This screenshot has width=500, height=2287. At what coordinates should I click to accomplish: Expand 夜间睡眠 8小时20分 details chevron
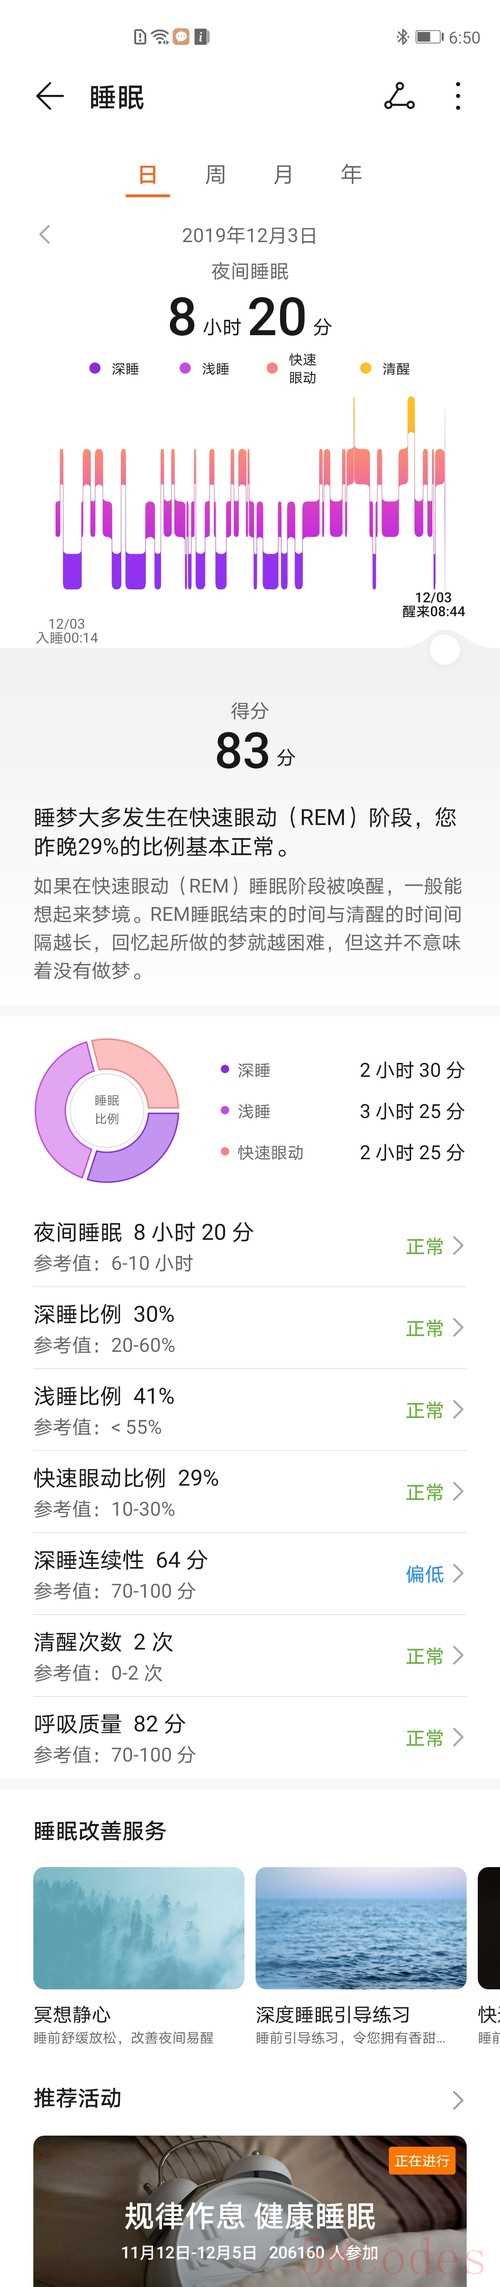(x=458, y=1245)
